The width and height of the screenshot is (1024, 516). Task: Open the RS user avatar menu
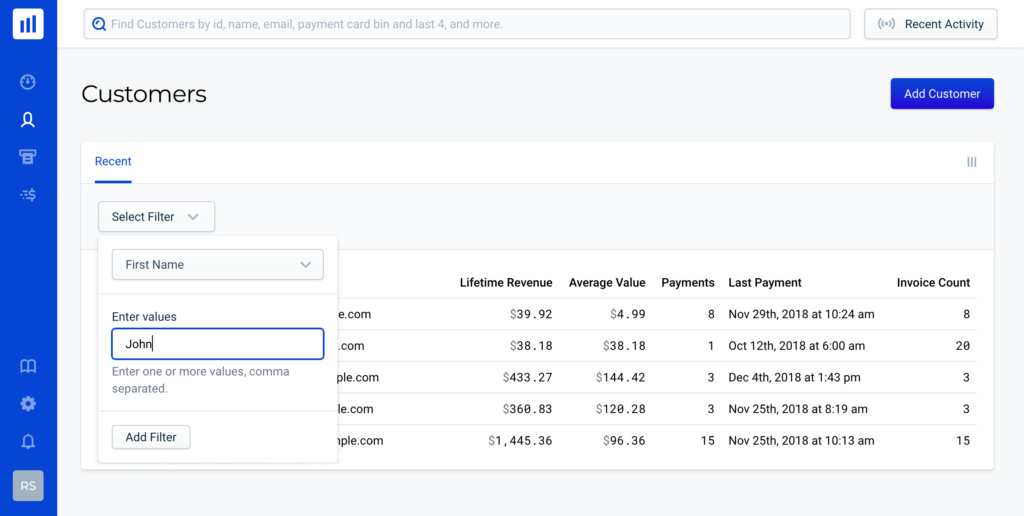click(28, 486)
